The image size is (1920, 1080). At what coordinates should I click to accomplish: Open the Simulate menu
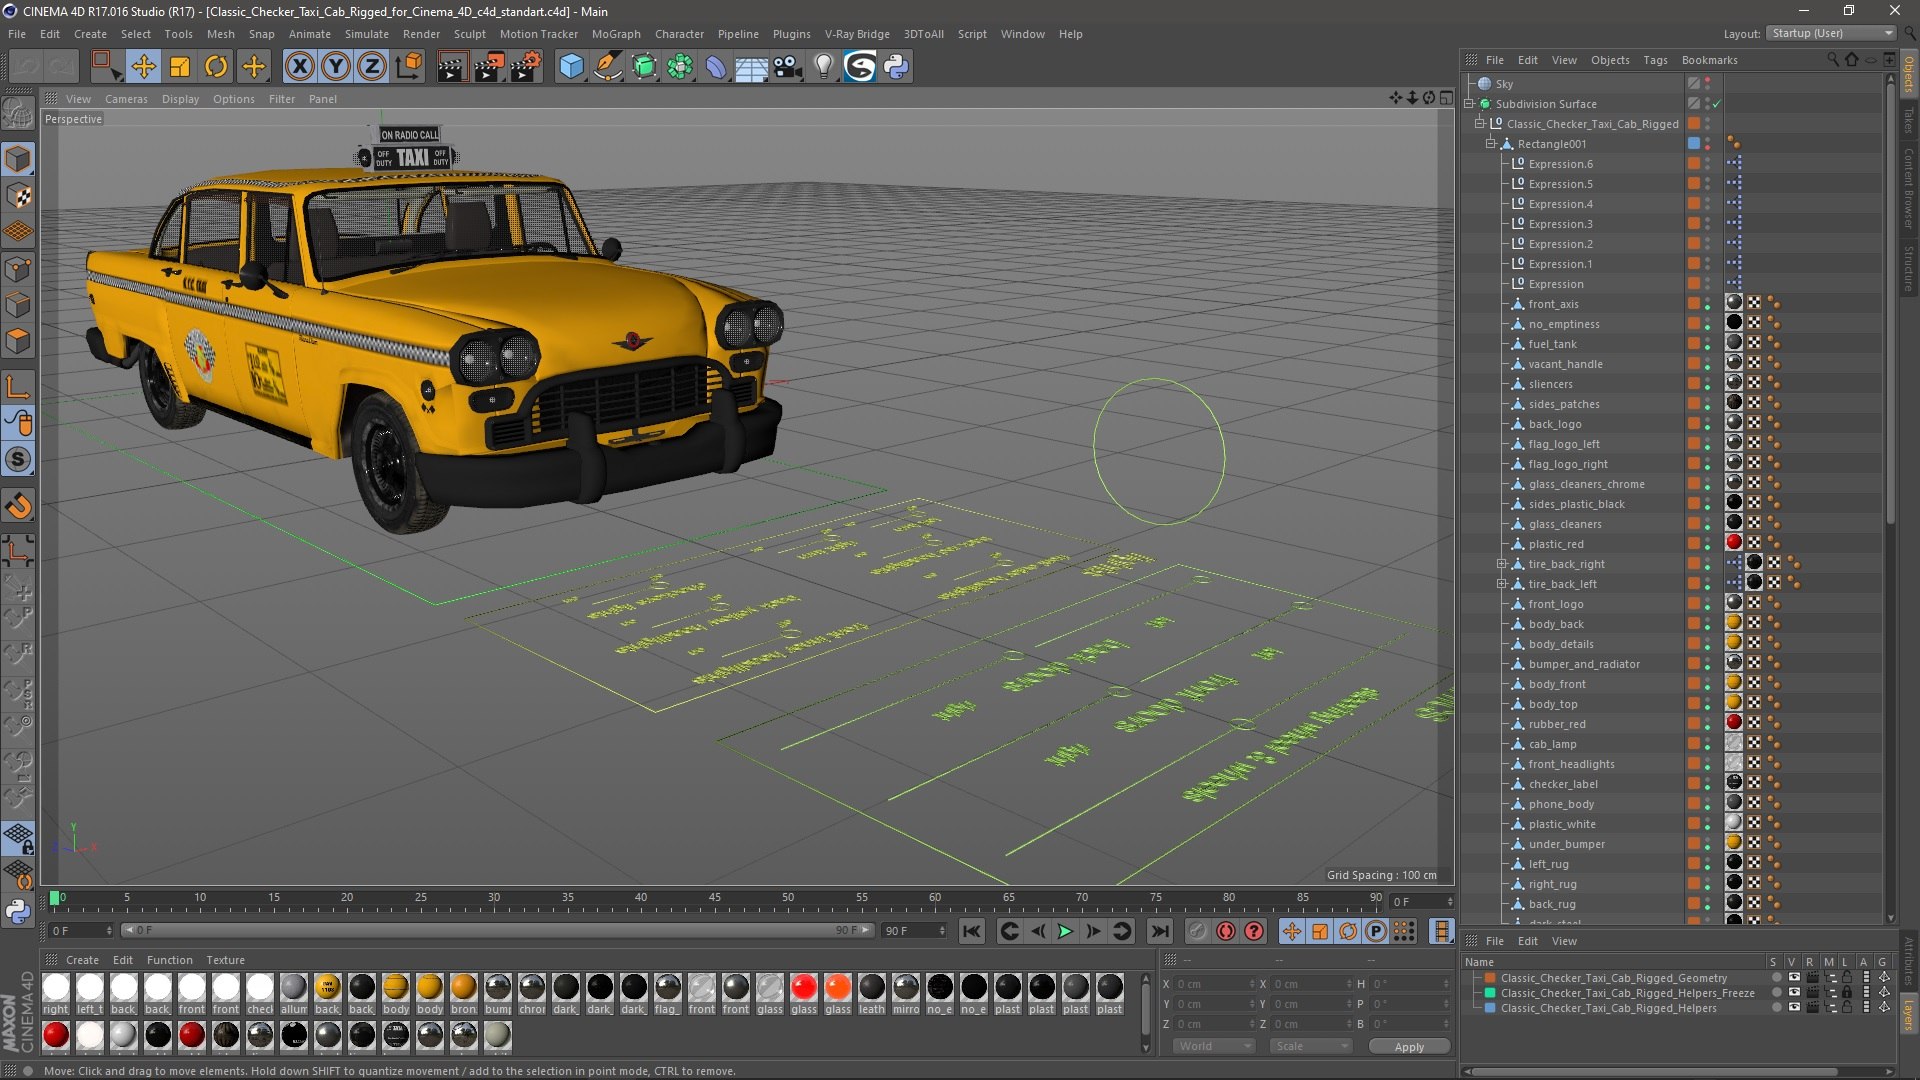[x=366, y=34]
